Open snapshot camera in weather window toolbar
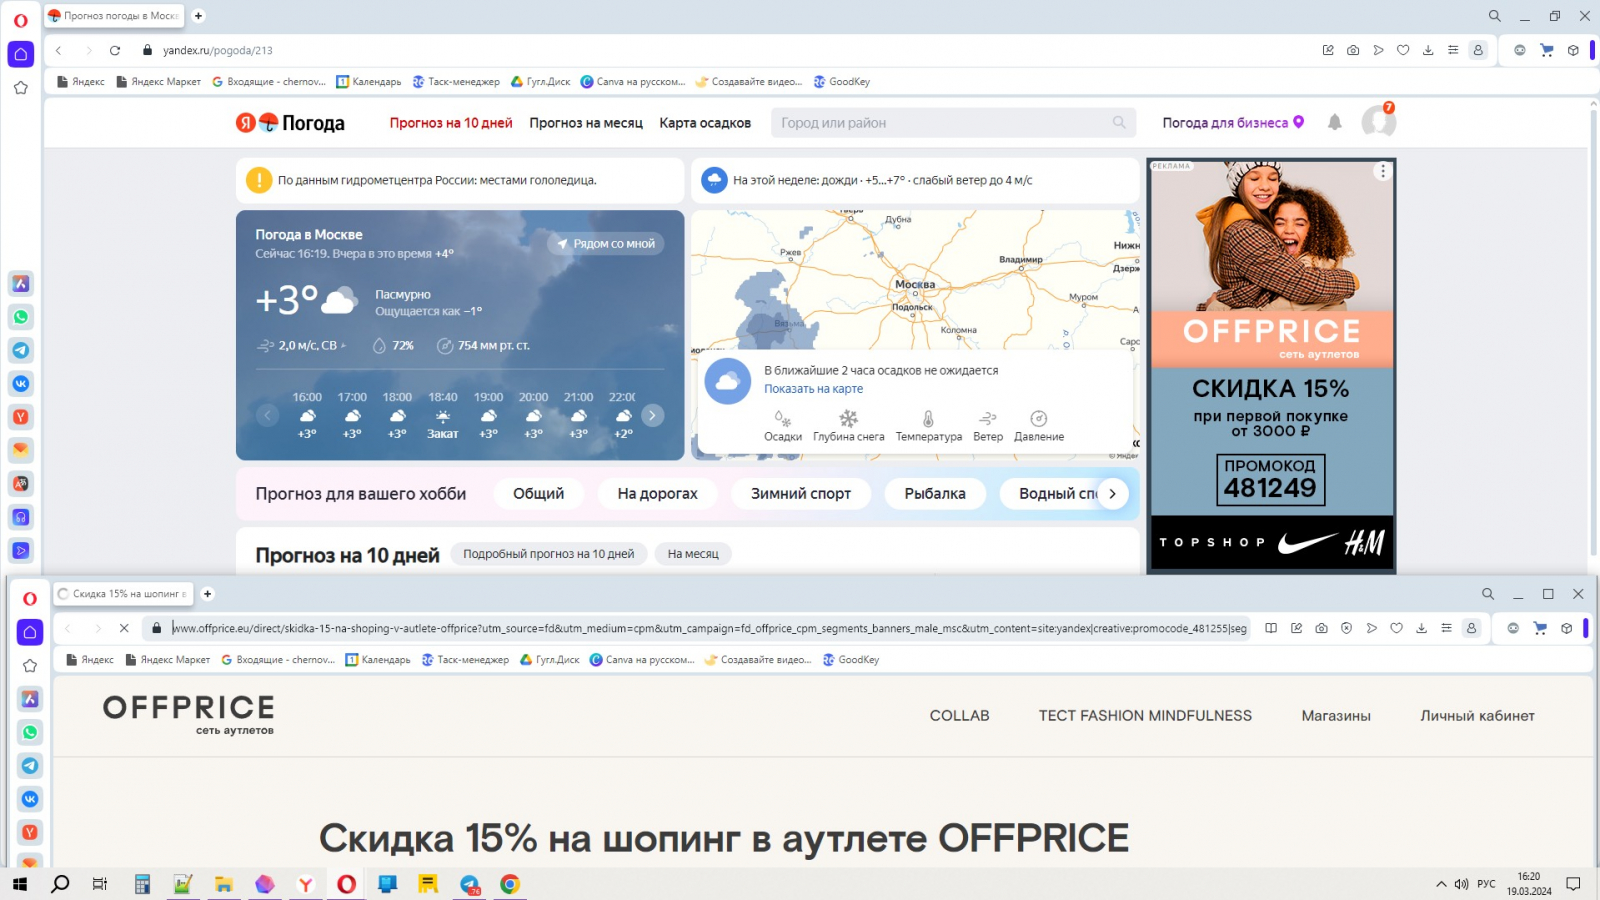Viewport: 1600px width, 900px height. 1353,50
